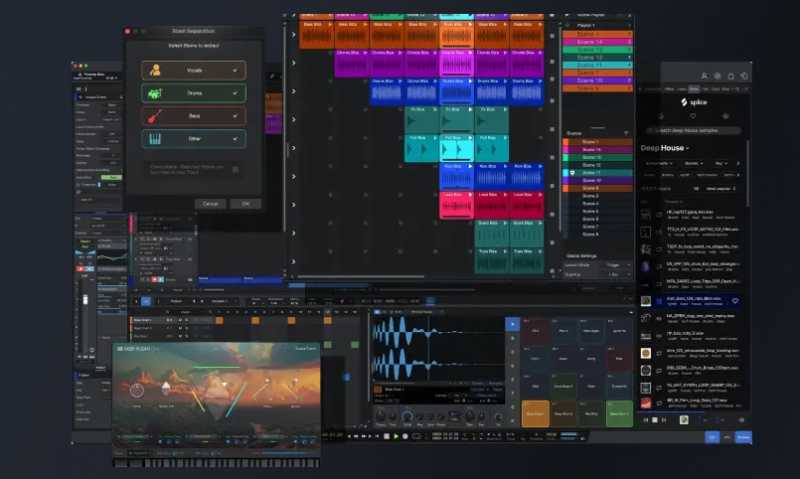The height and width of the screenshot is (479, 800).
Task: Click OK in the stem separation dialog
Action: pos(245,203)
